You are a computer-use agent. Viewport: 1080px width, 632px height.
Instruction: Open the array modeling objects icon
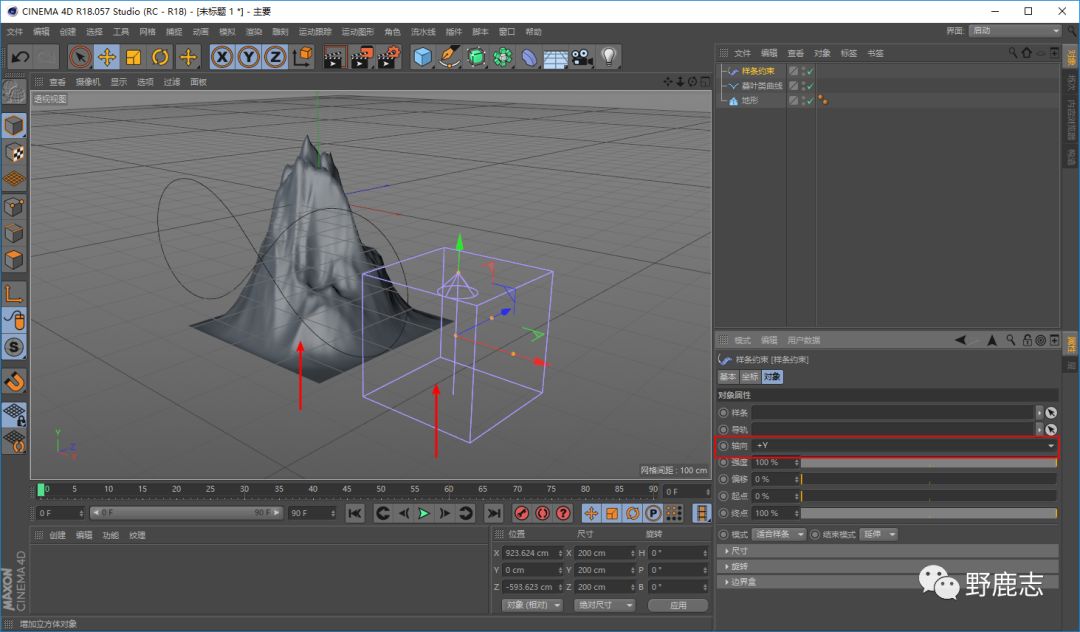coord(503,56)
